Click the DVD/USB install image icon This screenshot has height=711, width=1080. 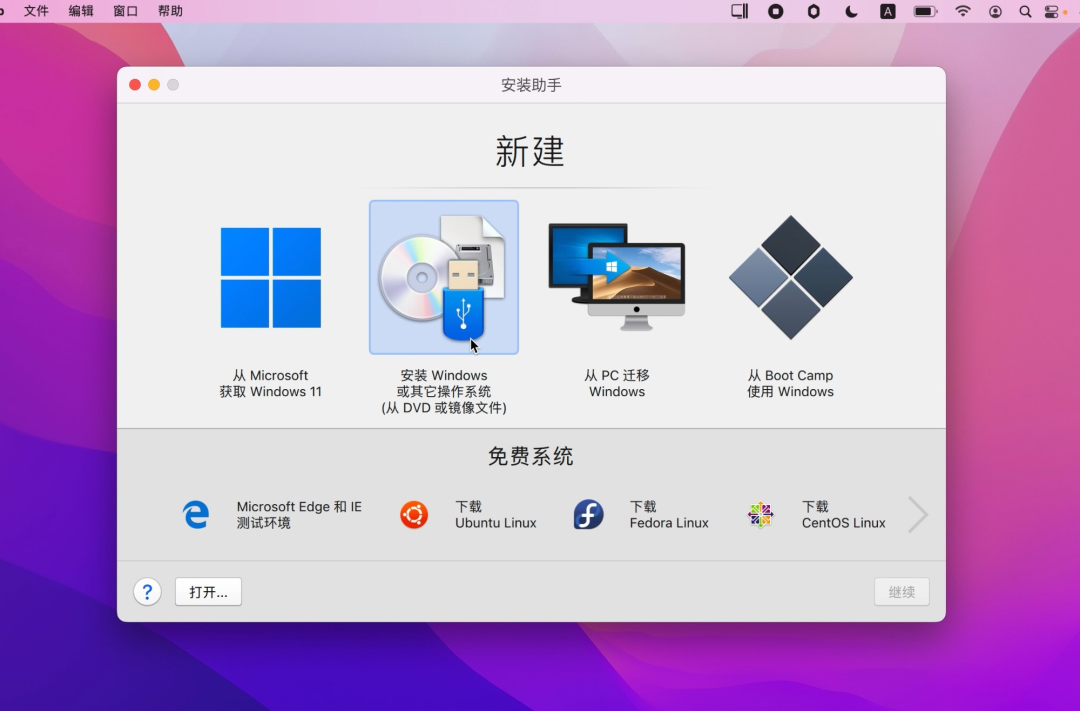tap(443, 277)
